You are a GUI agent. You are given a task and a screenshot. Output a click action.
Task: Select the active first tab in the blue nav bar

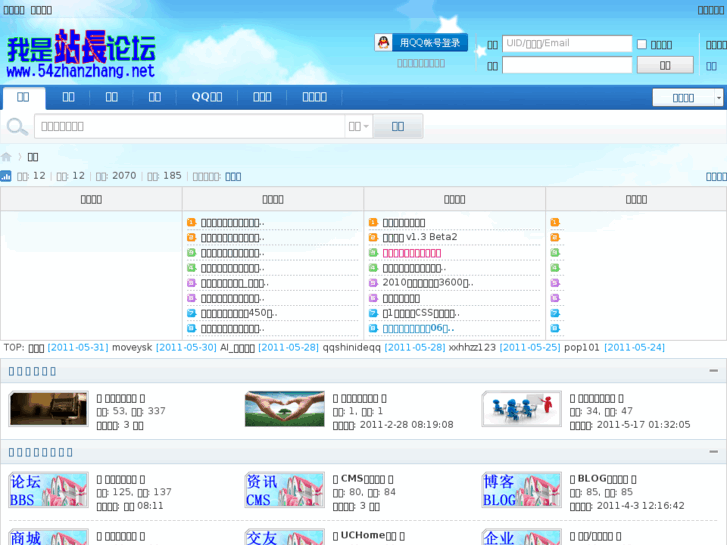click(24, 97)
